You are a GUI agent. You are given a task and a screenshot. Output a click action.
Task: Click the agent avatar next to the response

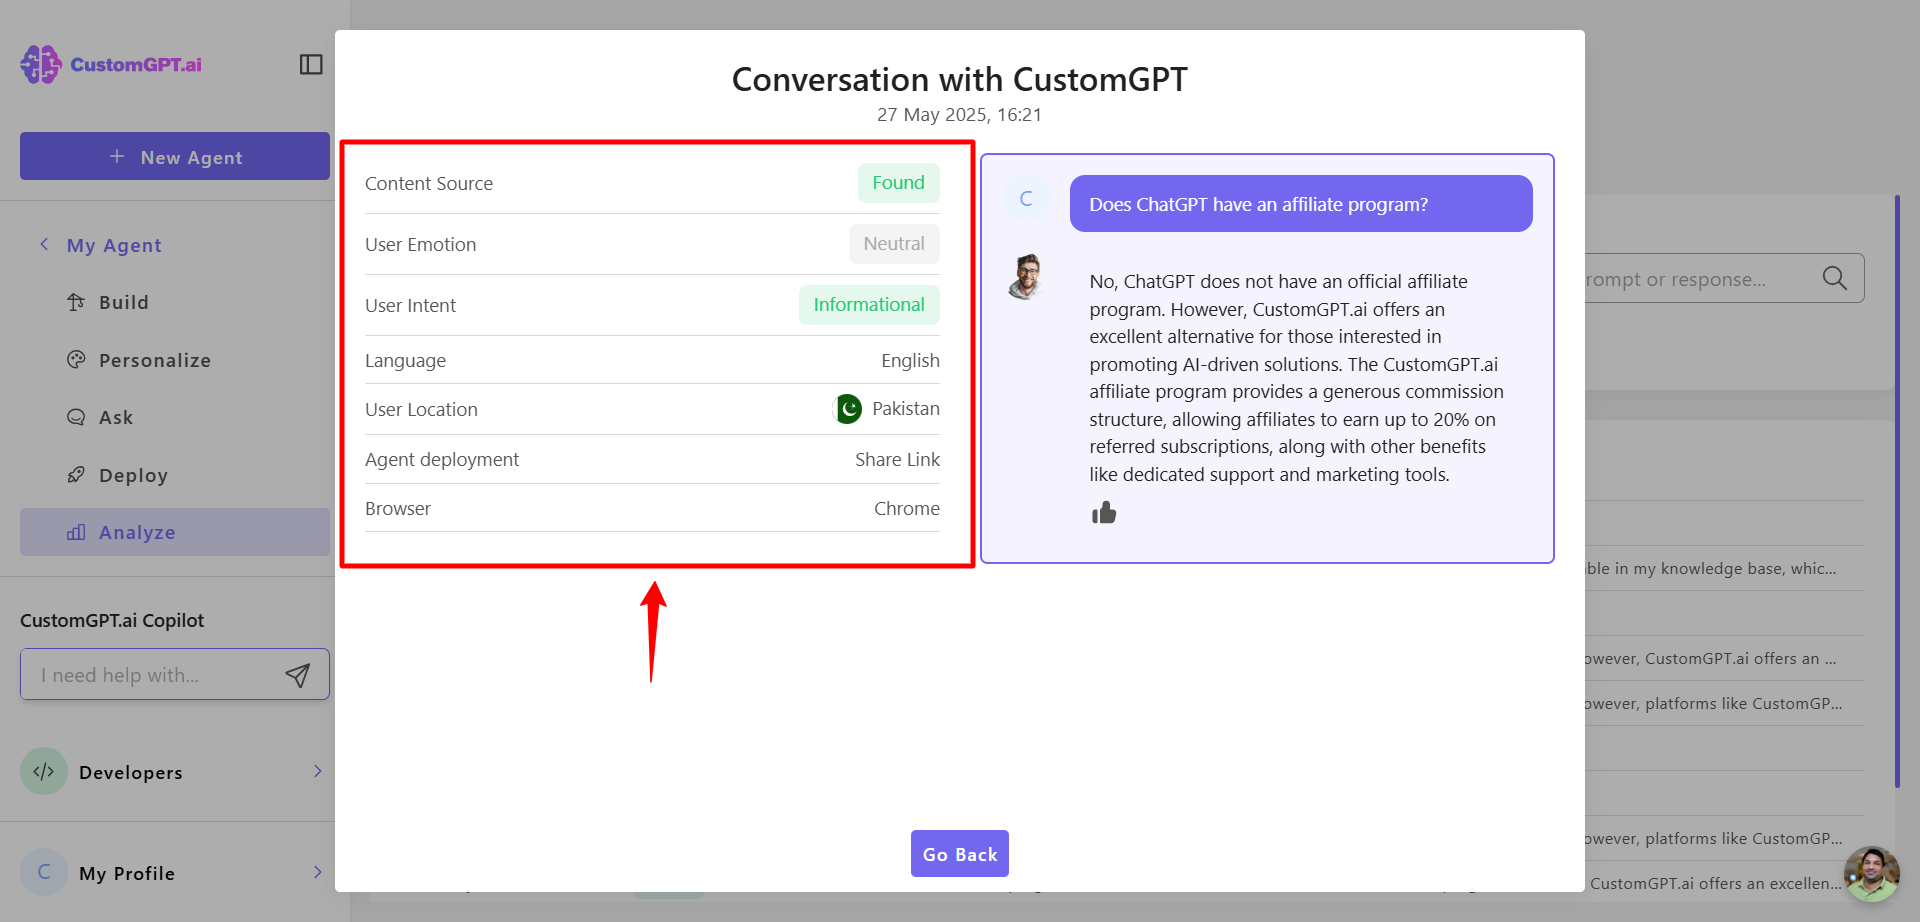[1026, 277]
